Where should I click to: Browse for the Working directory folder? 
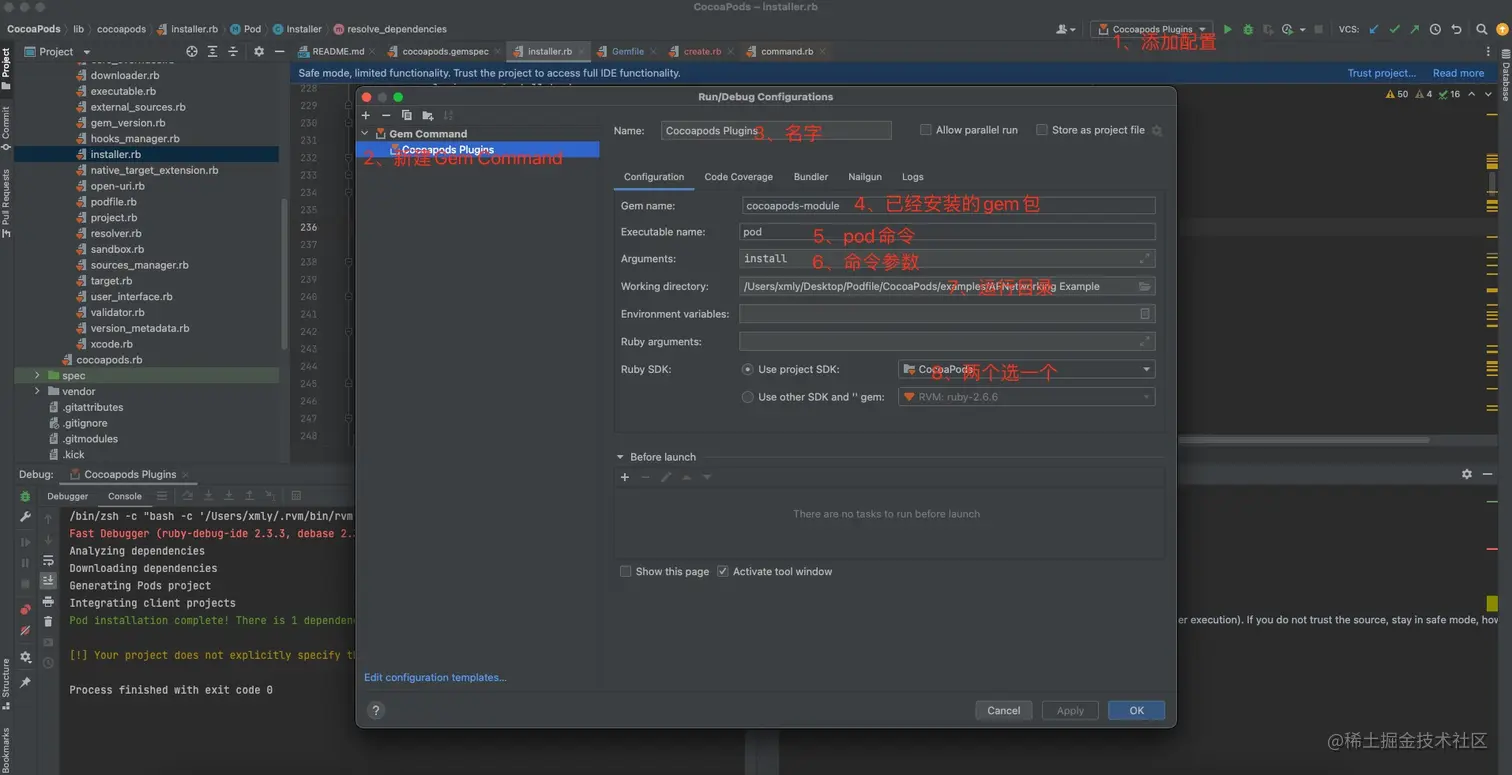pyautogui.click(x=1145, y=287)
